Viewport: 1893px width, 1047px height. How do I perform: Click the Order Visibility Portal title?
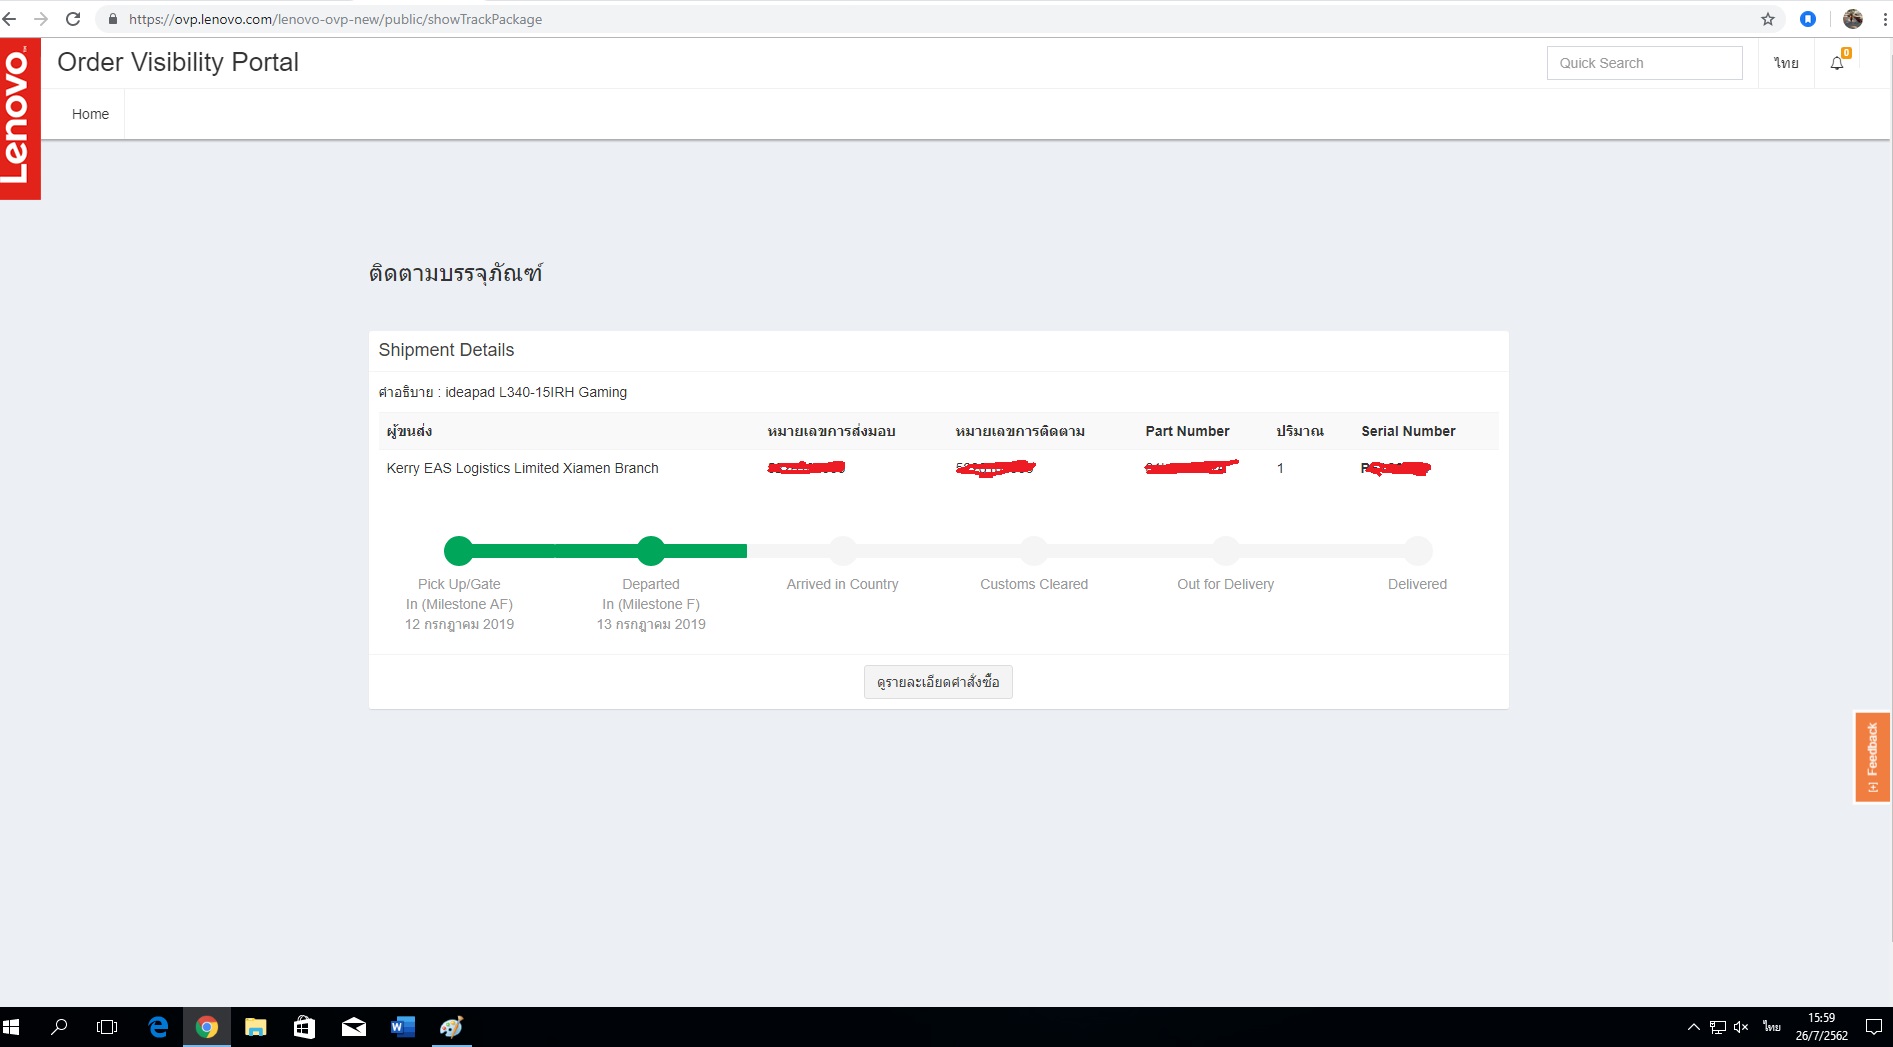point(178,62)
